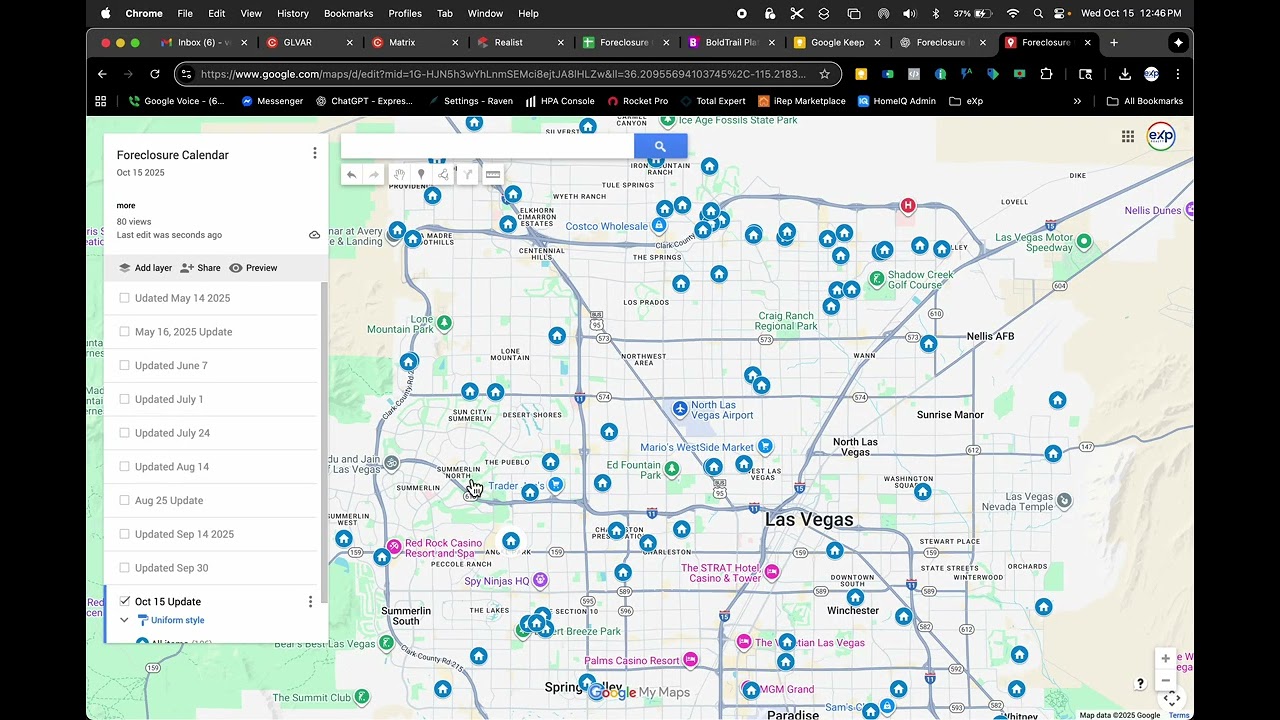Open the bookmarks apps grid icon

100,101
